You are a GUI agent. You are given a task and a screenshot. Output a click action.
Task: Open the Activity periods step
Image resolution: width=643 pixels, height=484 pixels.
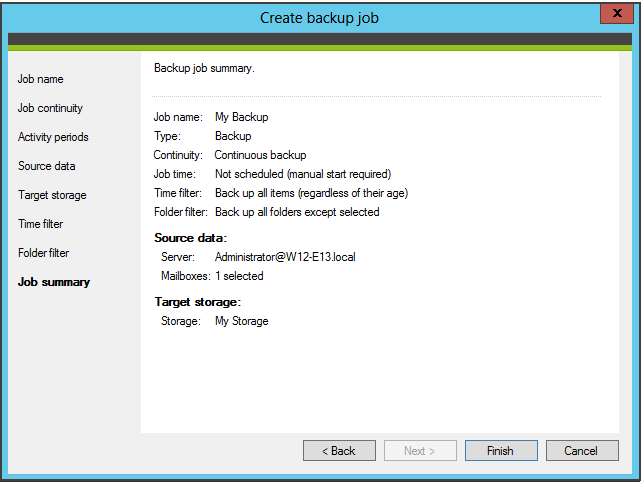click(53, 137)
